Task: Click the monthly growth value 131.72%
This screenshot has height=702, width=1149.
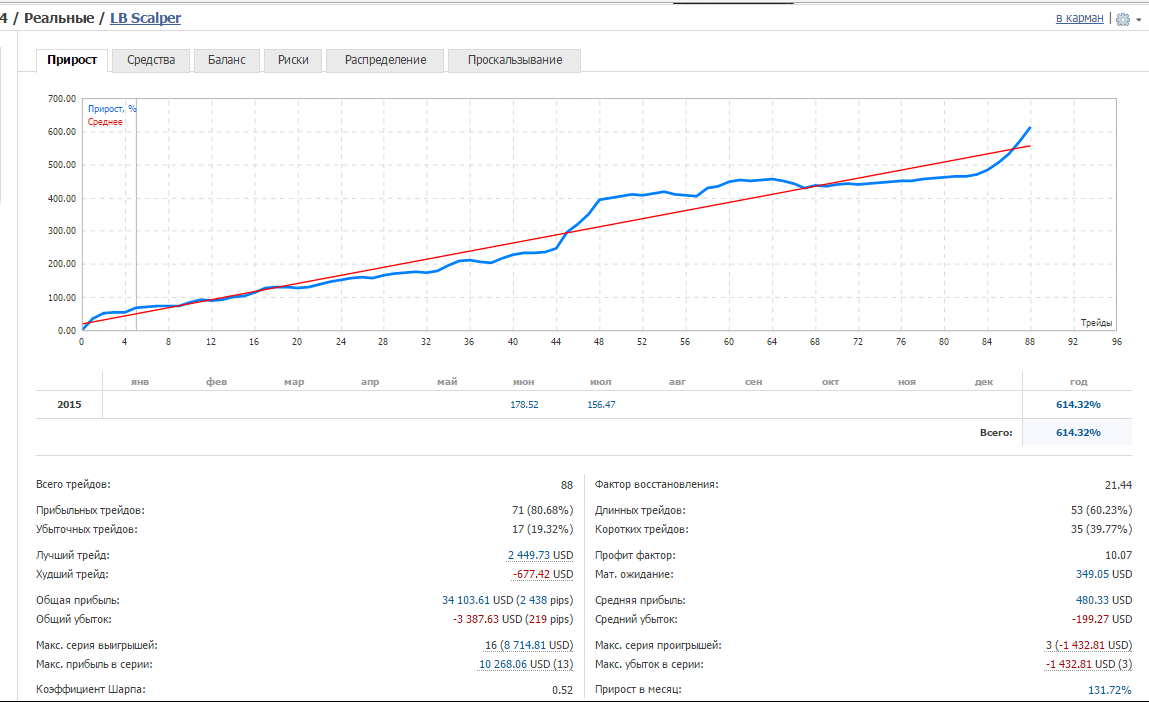Action: [1110, 690]
